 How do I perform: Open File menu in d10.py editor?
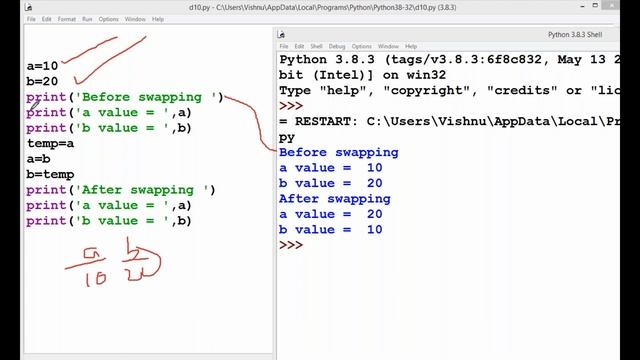point(31,19)
